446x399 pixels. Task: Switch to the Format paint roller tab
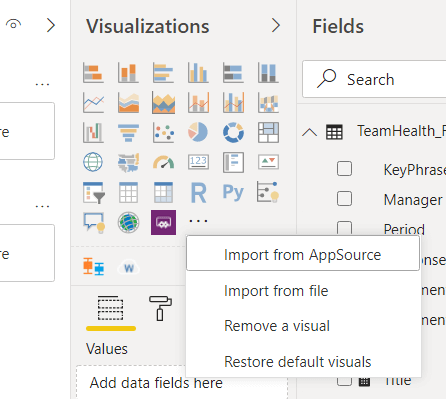160,308
